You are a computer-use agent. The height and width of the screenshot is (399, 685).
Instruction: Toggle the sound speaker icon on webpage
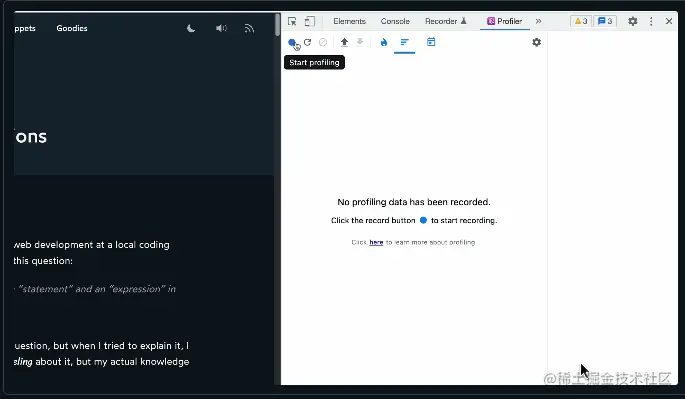[221, 28]
